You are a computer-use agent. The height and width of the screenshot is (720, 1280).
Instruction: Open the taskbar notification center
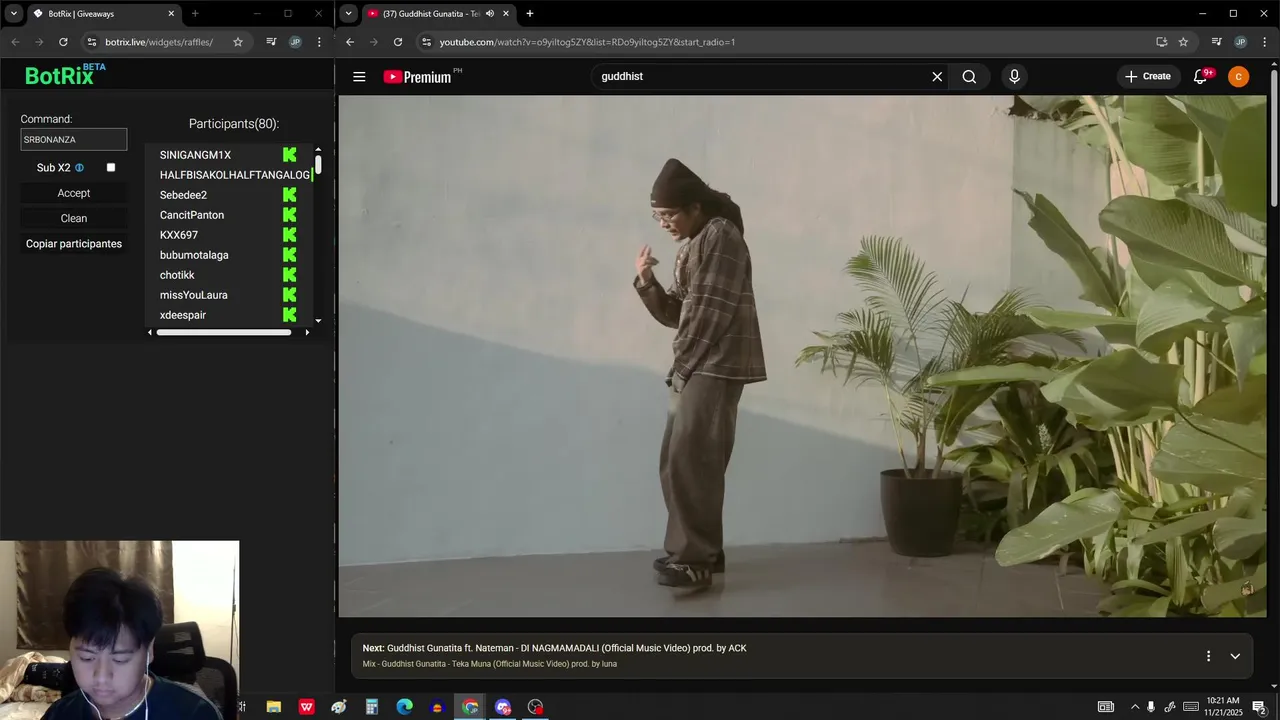pyautogui.click(x=1260, y=707)
